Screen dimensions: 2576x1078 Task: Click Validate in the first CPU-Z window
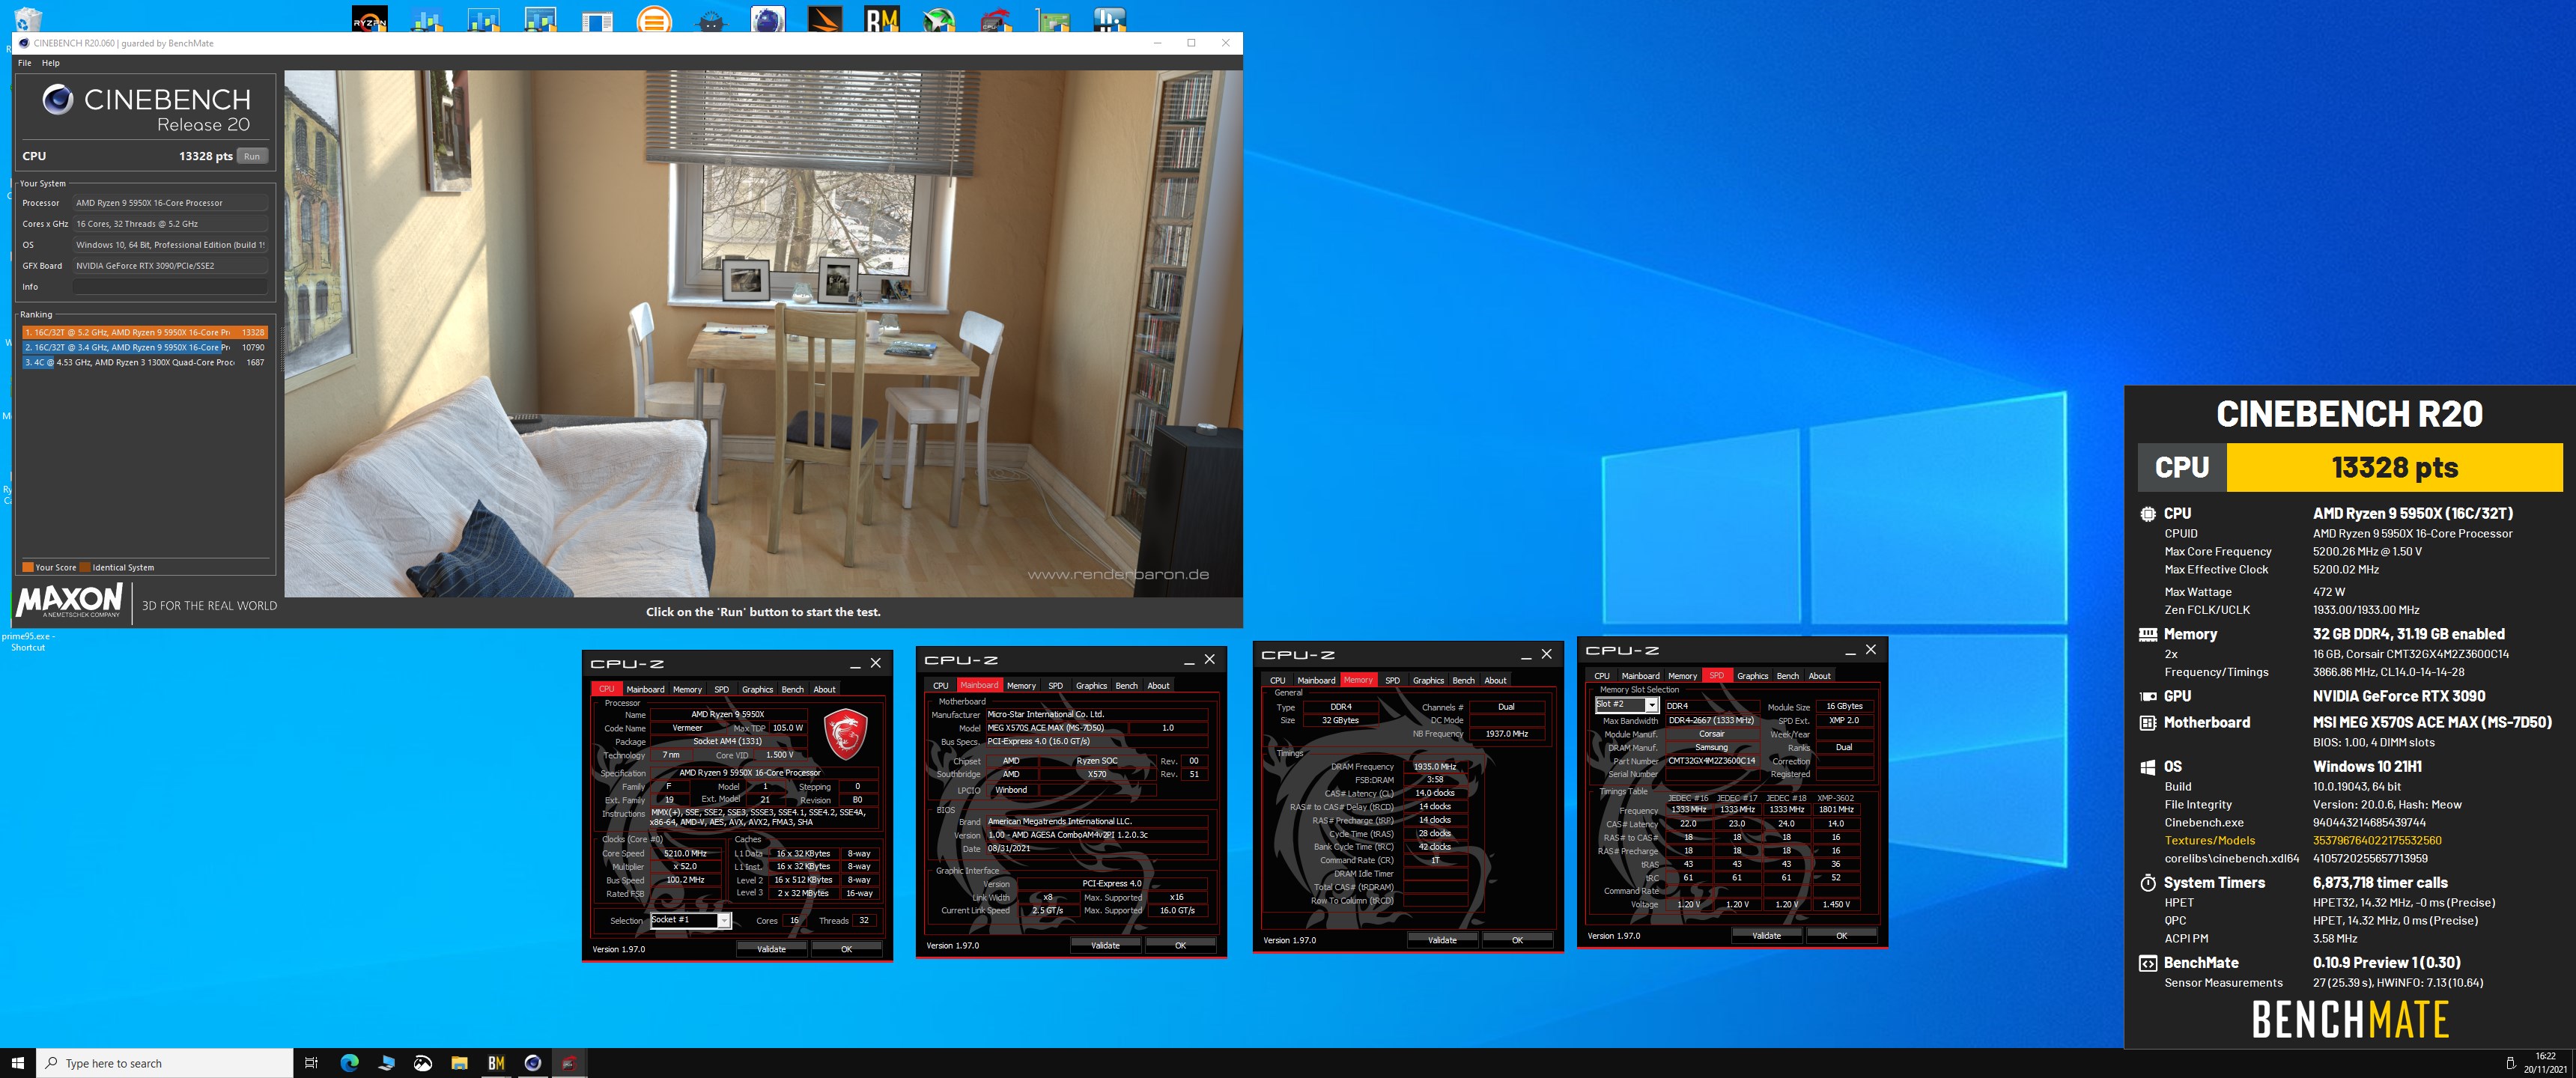coord(771,949)
